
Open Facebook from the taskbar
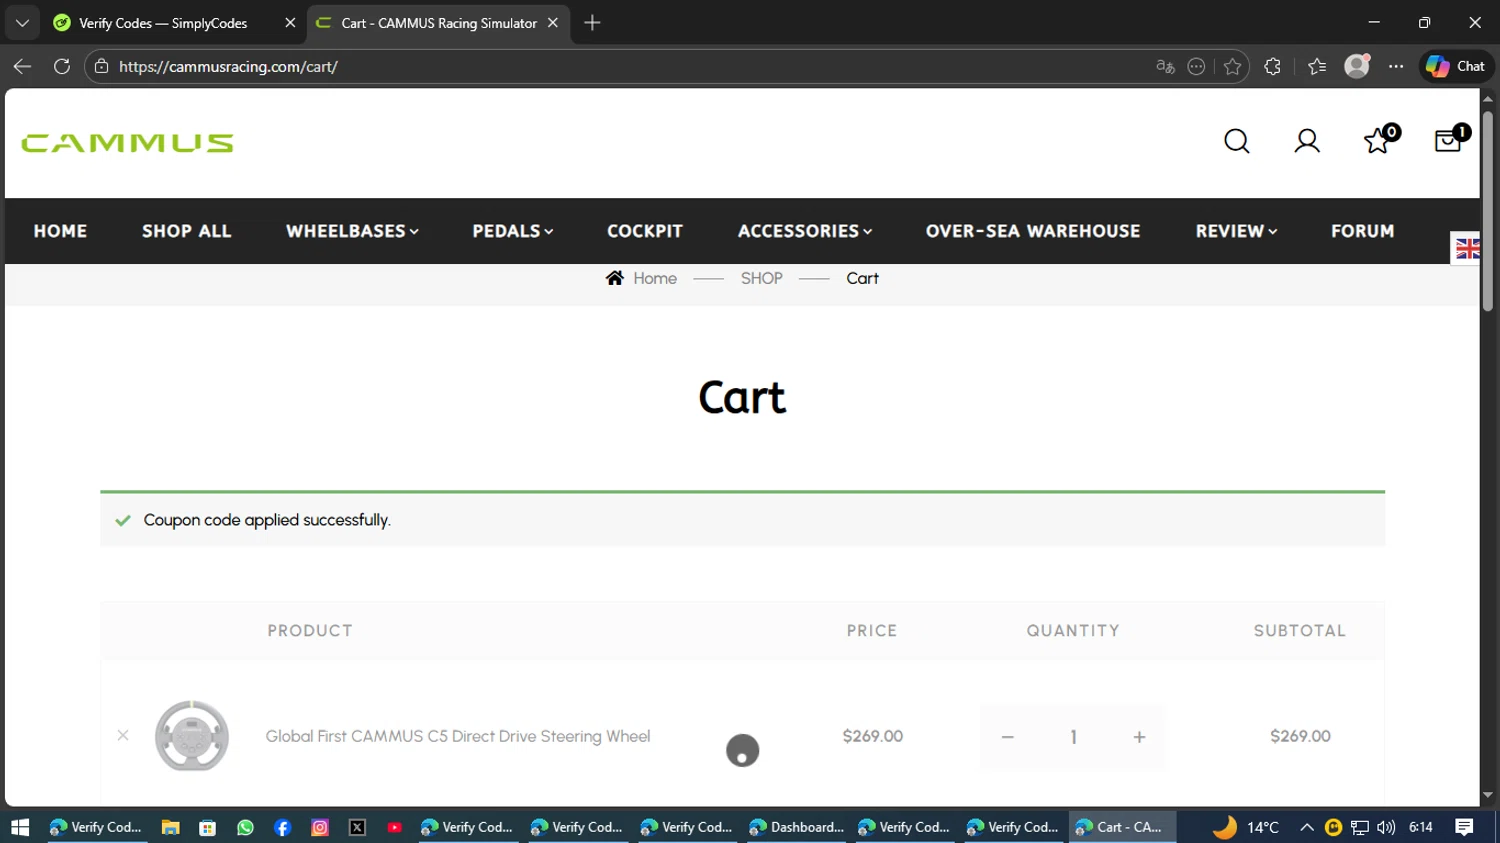click(x=282, y=827)
